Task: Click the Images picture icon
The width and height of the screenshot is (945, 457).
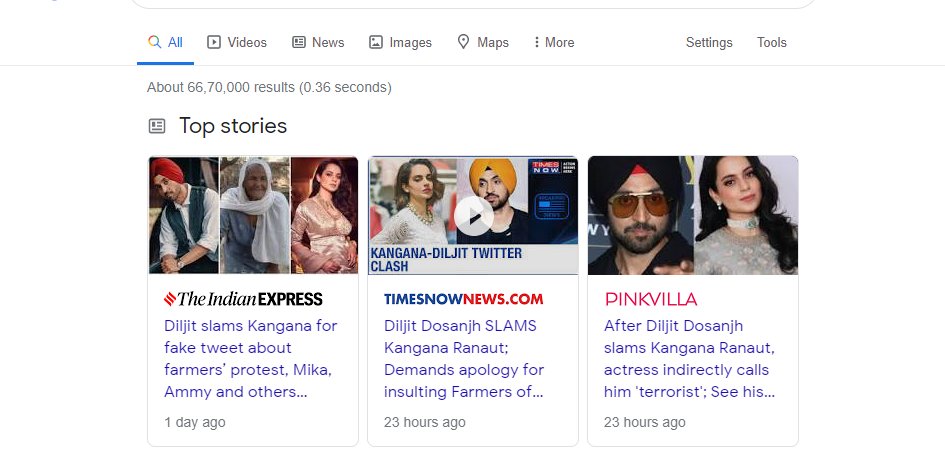Action: 375,42
